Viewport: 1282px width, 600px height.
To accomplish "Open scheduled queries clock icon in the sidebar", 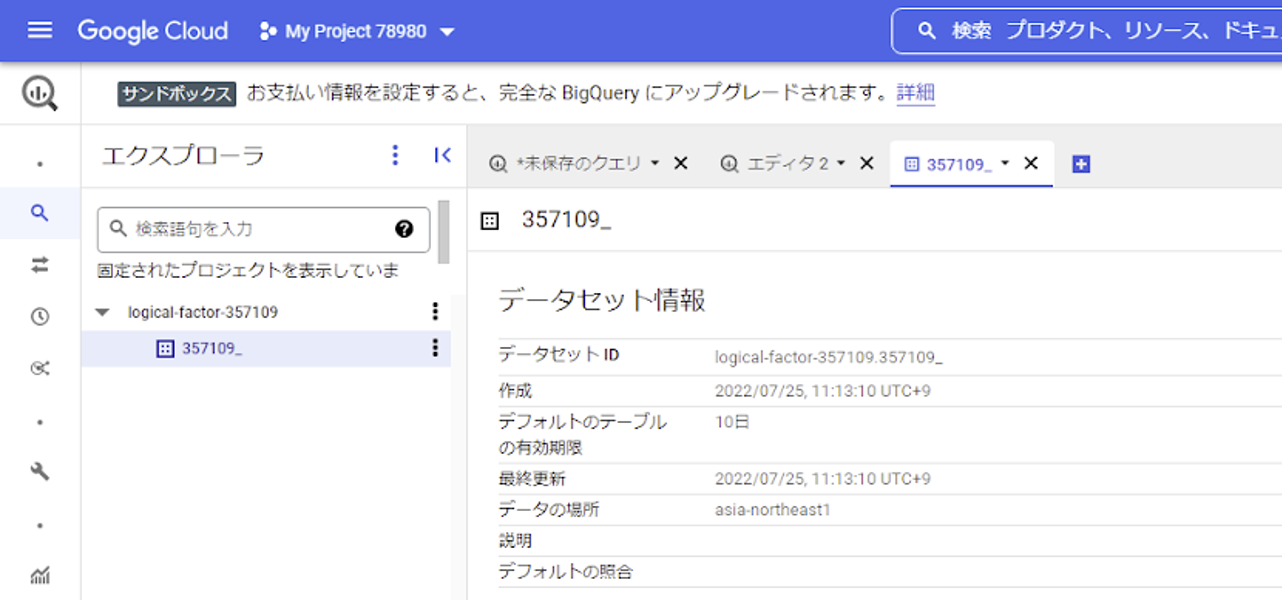I will [40, 317].
